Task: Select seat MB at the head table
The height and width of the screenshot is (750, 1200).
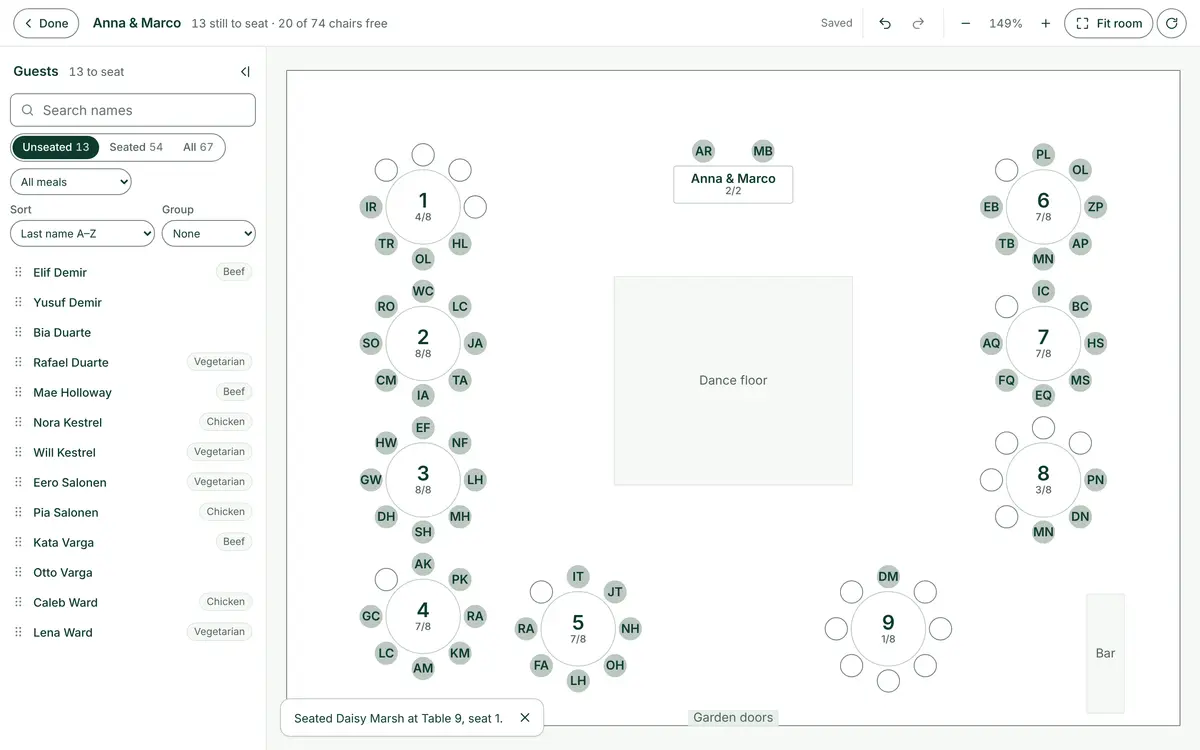Action: (x=763, y=151)
